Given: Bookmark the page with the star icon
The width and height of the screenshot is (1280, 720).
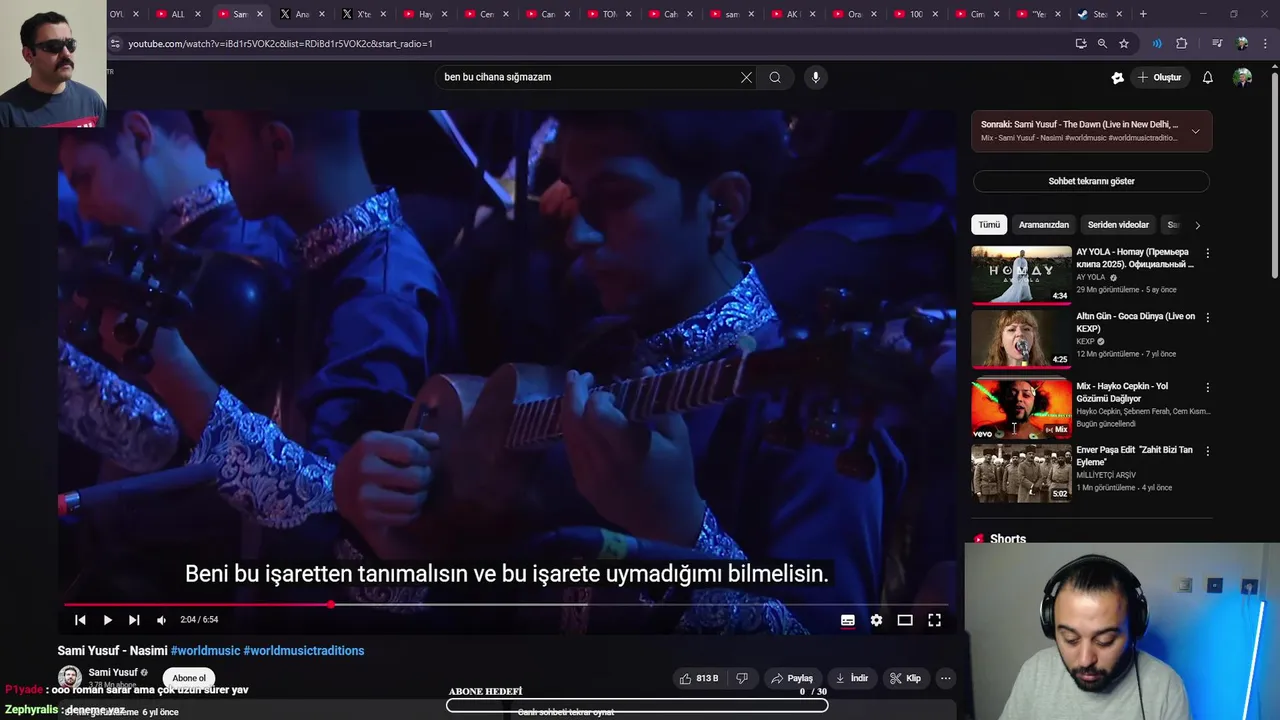Looking at the screenshot, I should pos(1124,44).
